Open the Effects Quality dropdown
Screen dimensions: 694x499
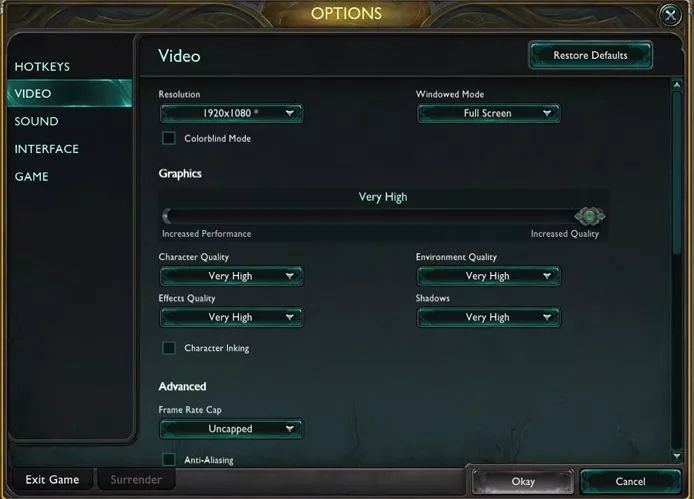(x=231, y=317)
